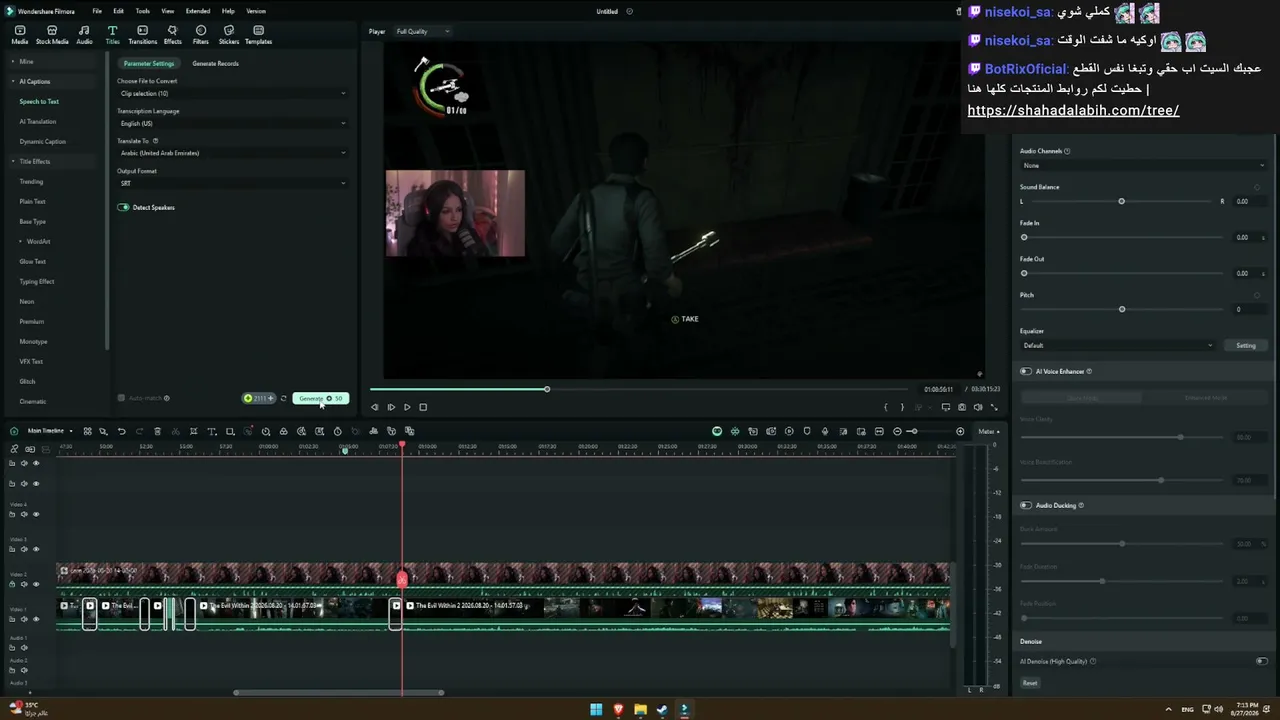Mute the Audio 1 track
Image resolution: width=1280 pixels, height=720 pixels.
[x=24, y=647]
